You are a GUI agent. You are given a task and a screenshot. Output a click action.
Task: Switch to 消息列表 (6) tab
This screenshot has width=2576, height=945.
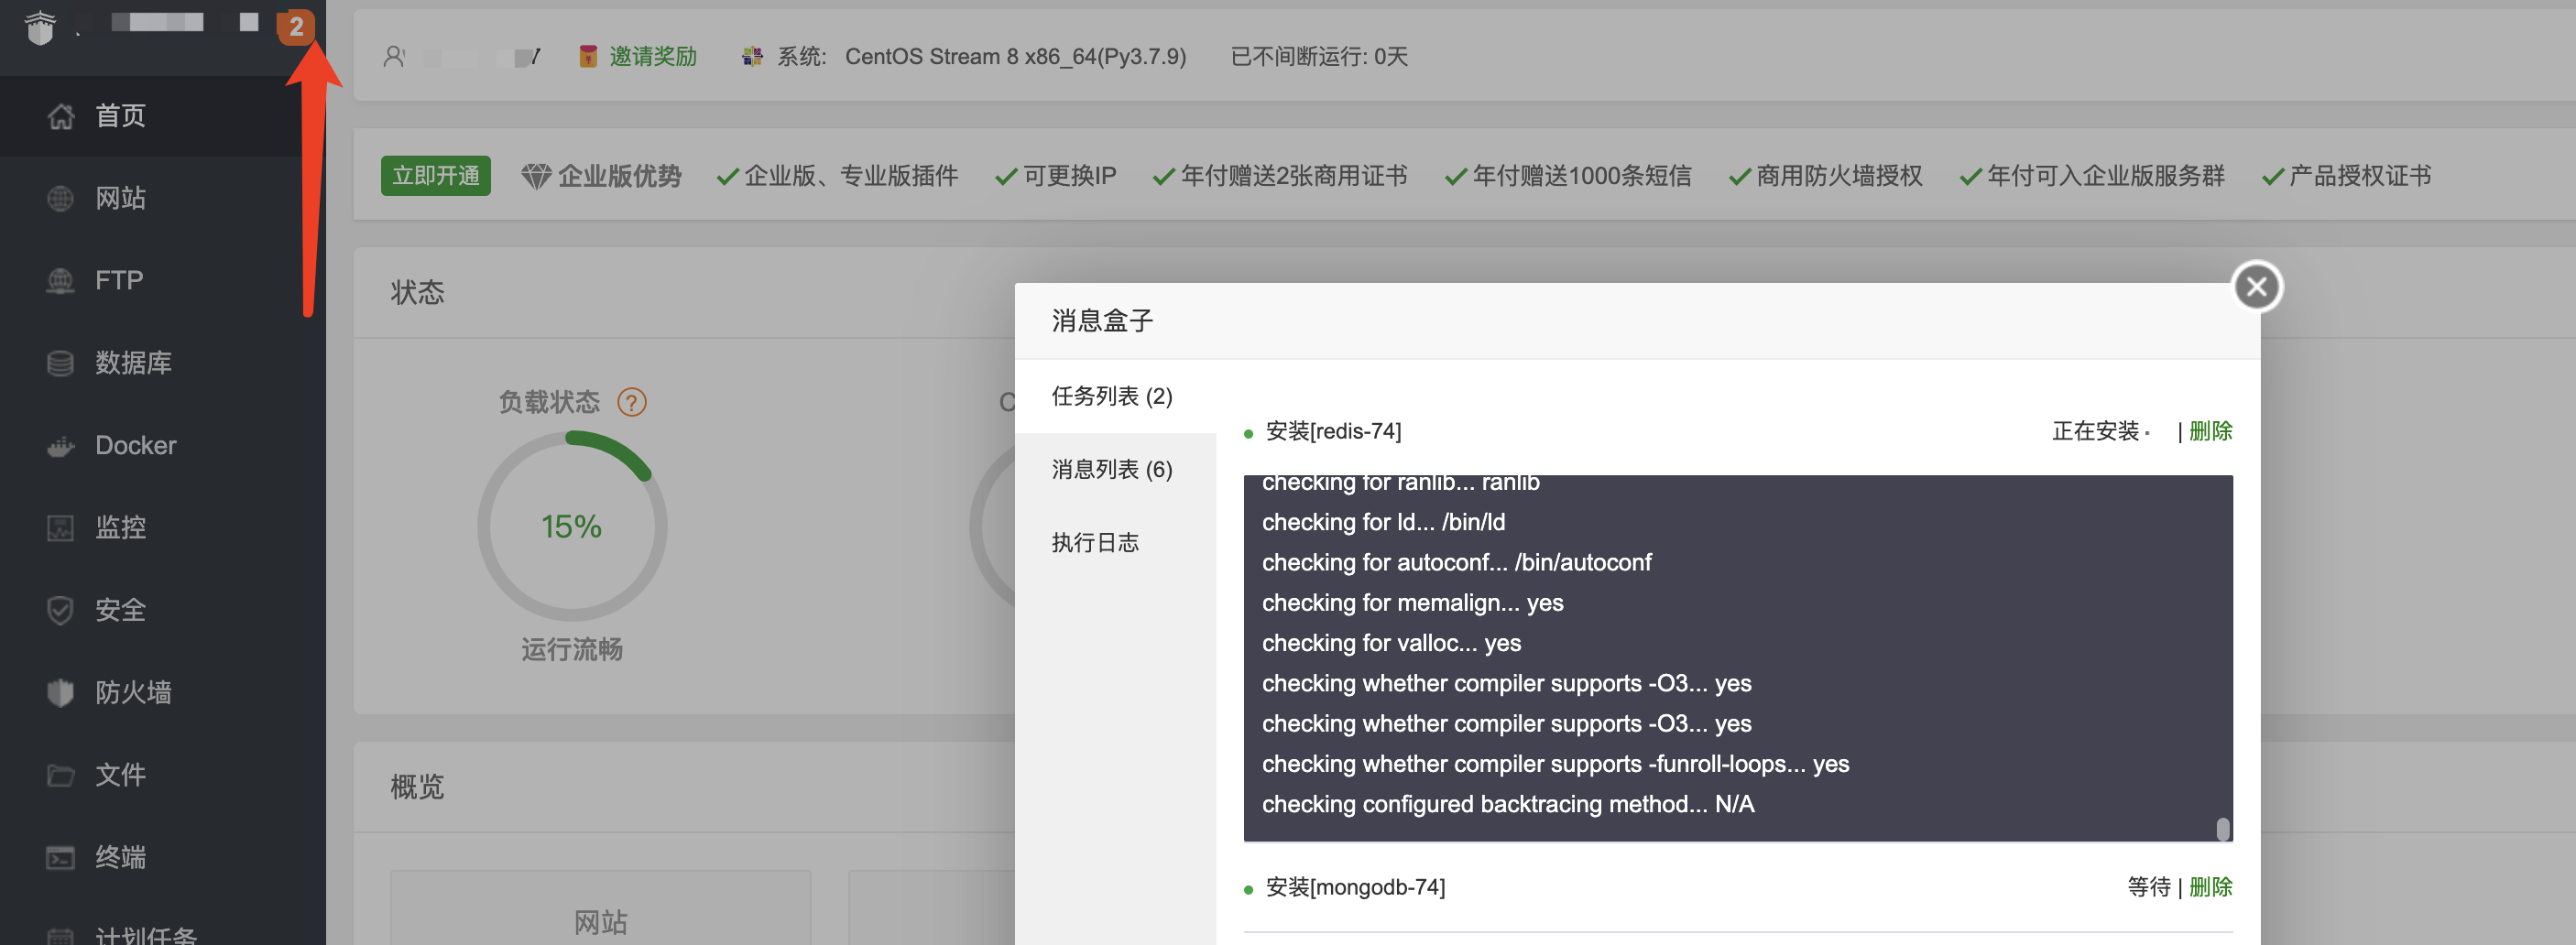tap(1111, 469)
